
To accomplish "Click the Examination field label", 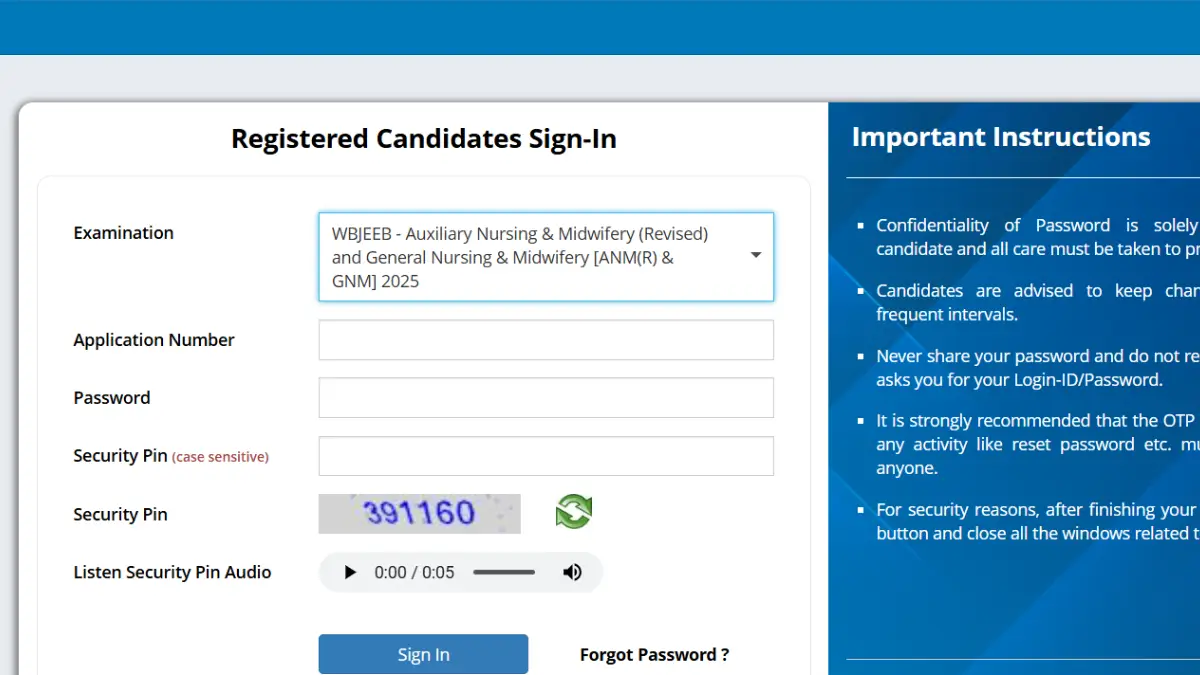I will tap(123, 233).
